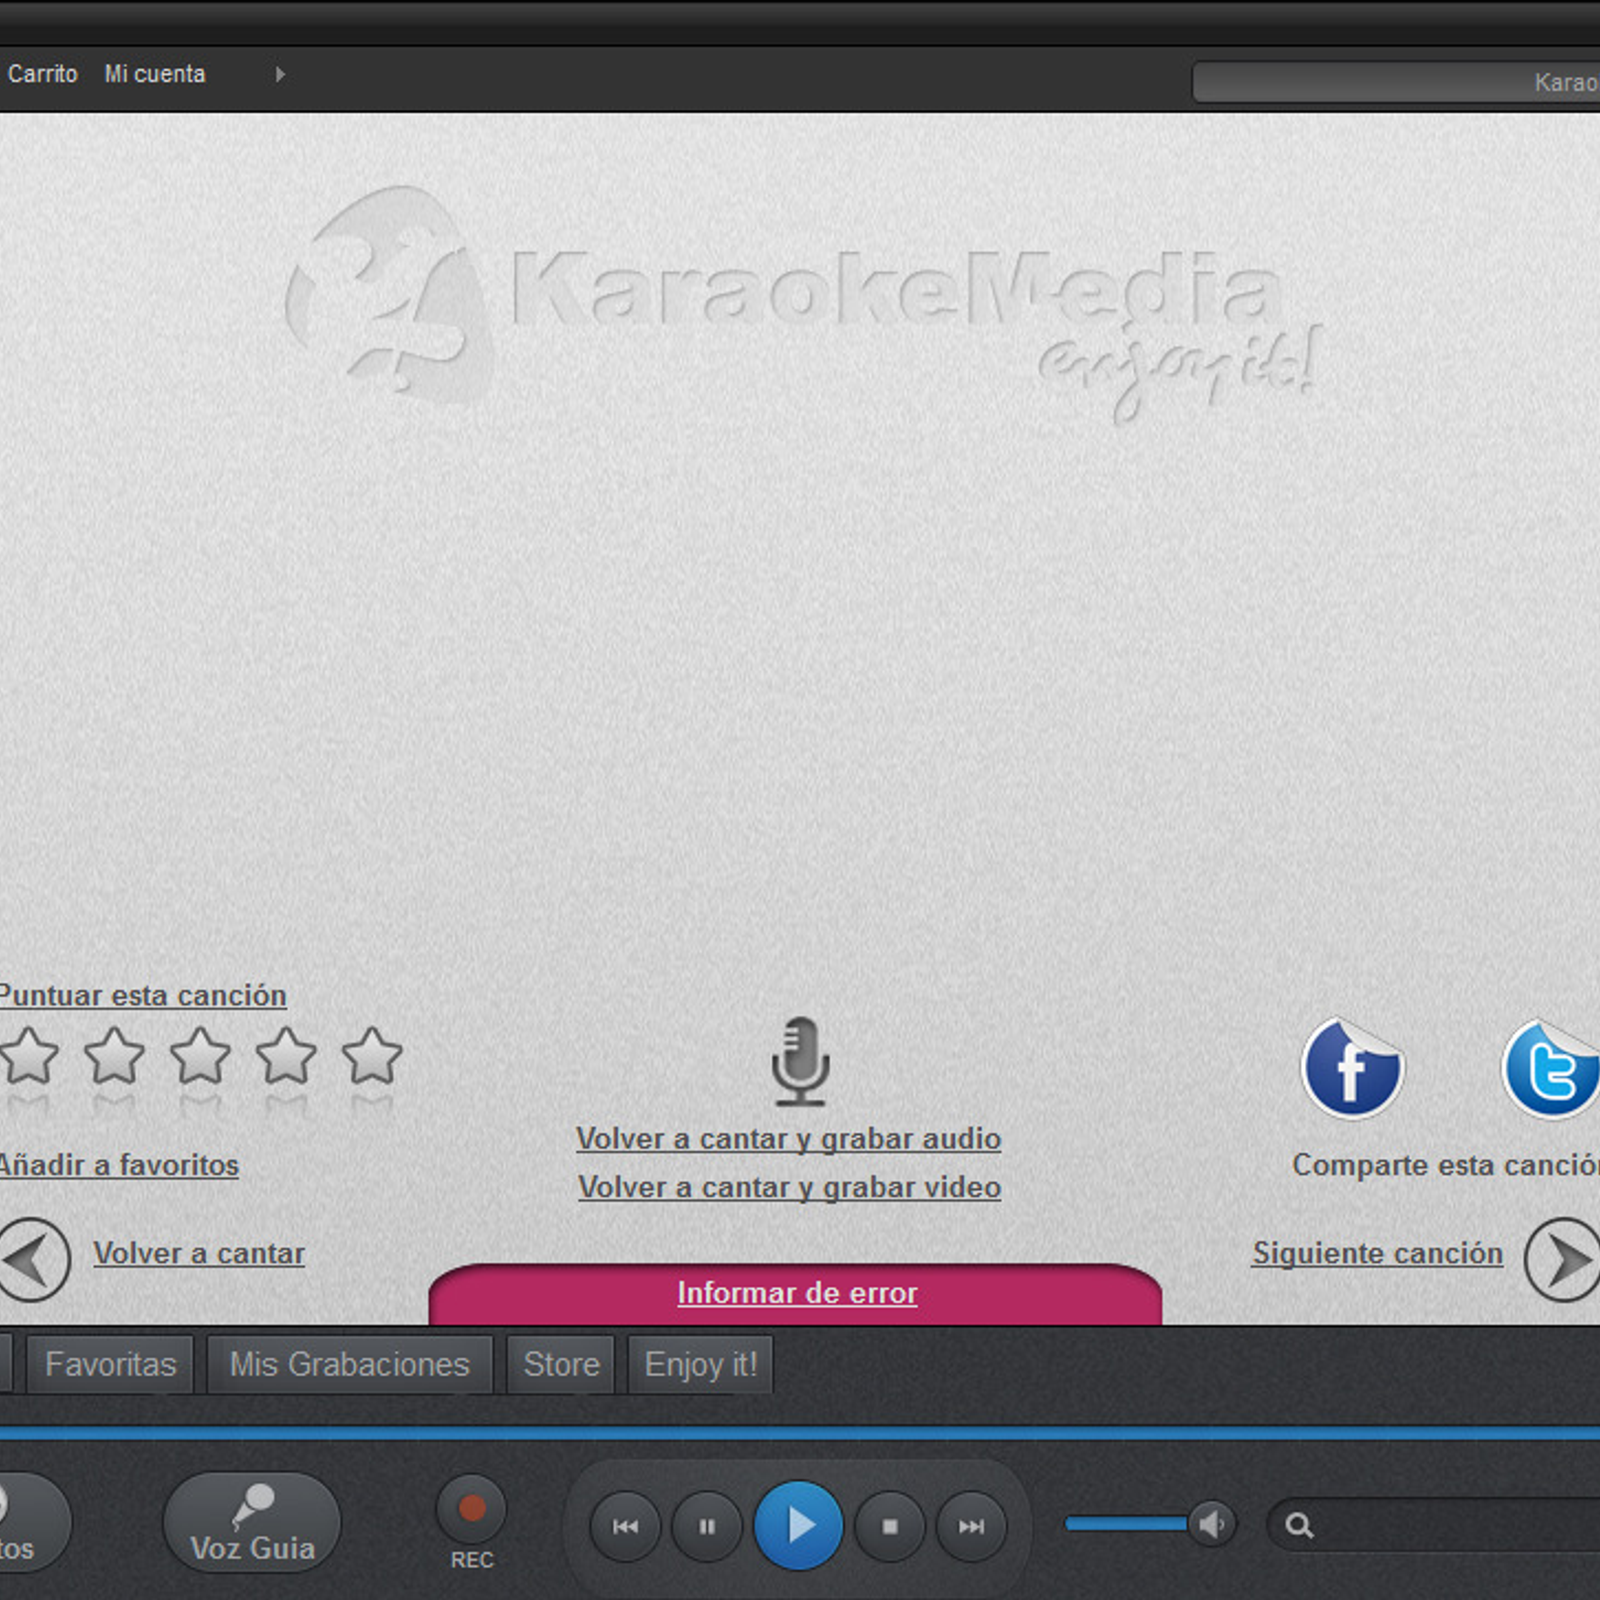Click the second rating star
Screen dimensions: 1600x1600
pos(114,1056)
